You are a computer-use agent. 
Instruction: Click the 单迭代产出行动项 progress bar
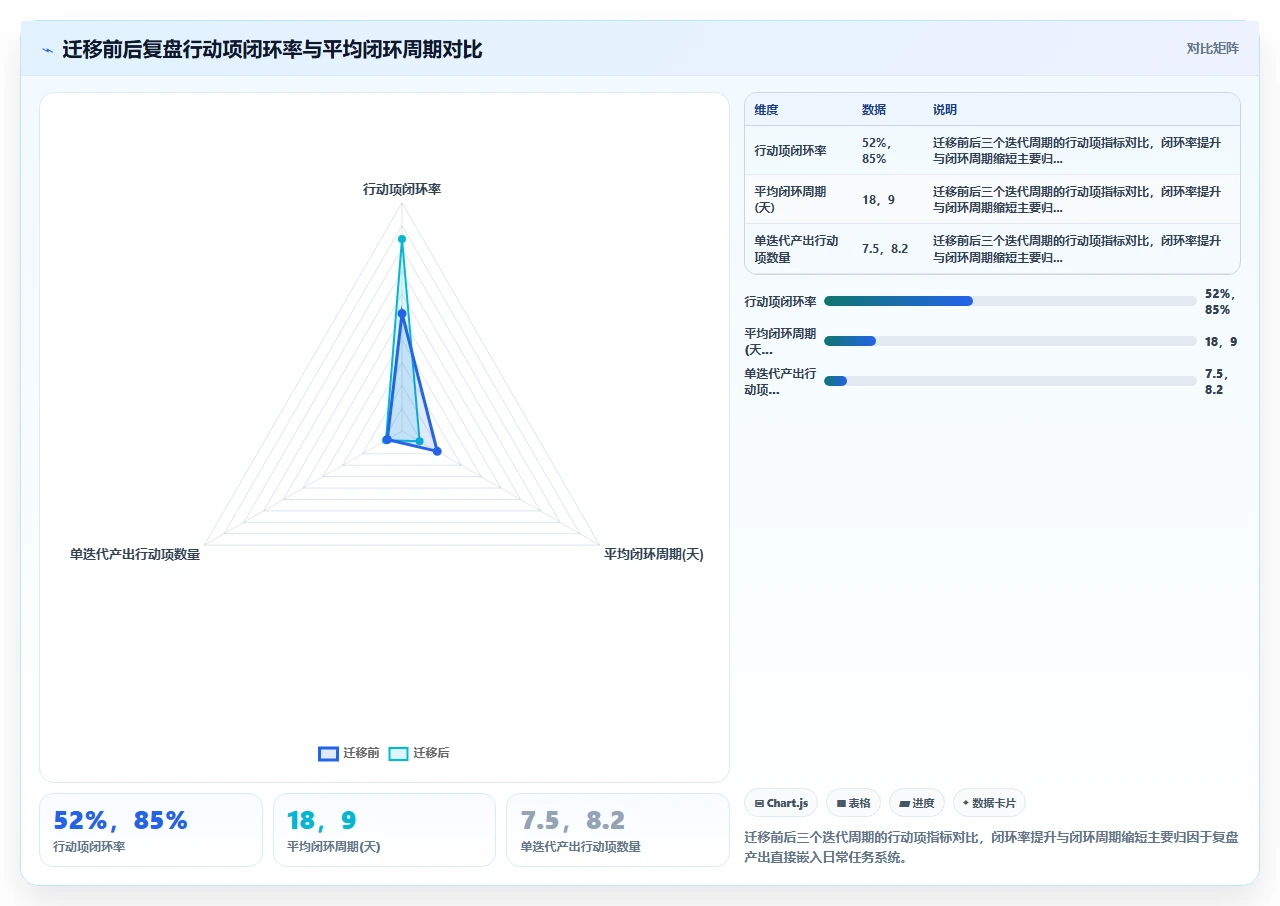tap(1010, 381)
